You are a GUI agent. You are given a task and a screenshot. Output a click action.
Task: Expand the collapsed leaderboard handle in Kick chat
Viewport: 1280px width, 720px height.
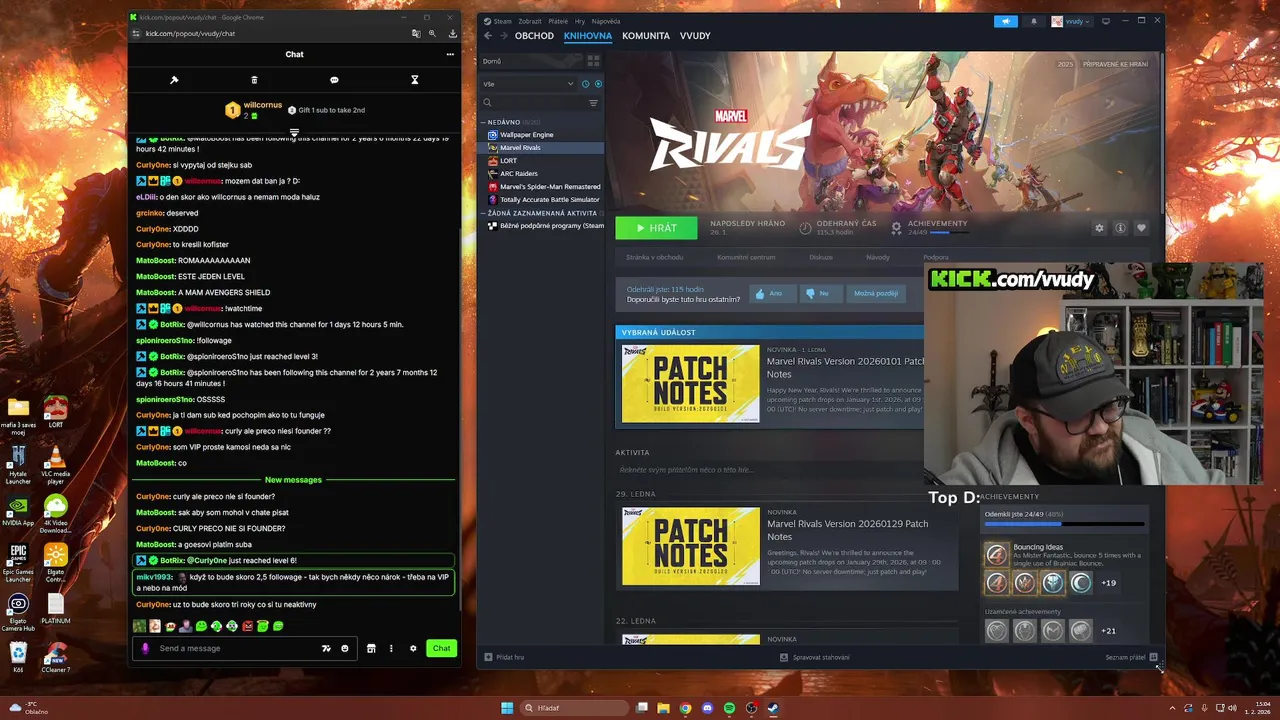click(x=294, y=133)
